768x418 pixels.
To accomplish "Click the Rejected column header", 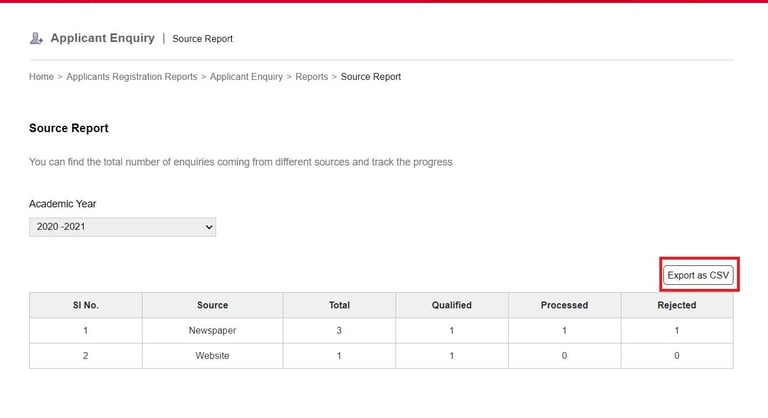I will 677,305.
